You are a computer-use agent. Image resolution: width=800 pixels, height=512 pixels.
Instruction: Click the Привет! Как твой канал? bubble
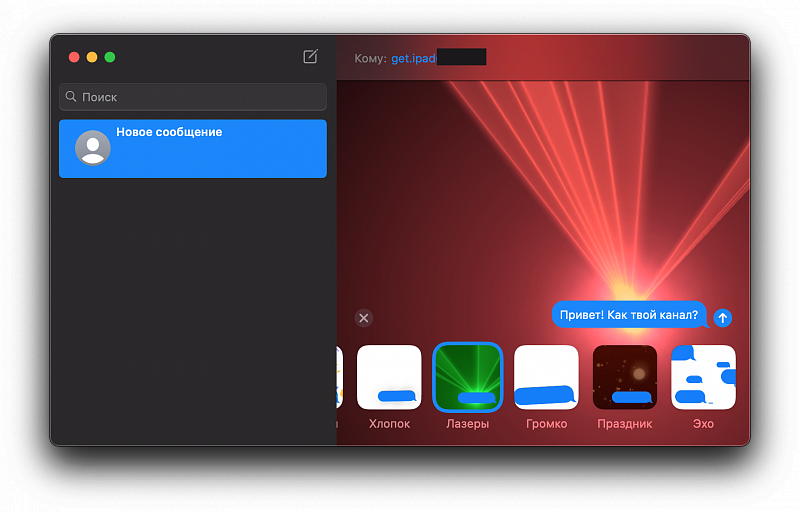tap(630, 315)
